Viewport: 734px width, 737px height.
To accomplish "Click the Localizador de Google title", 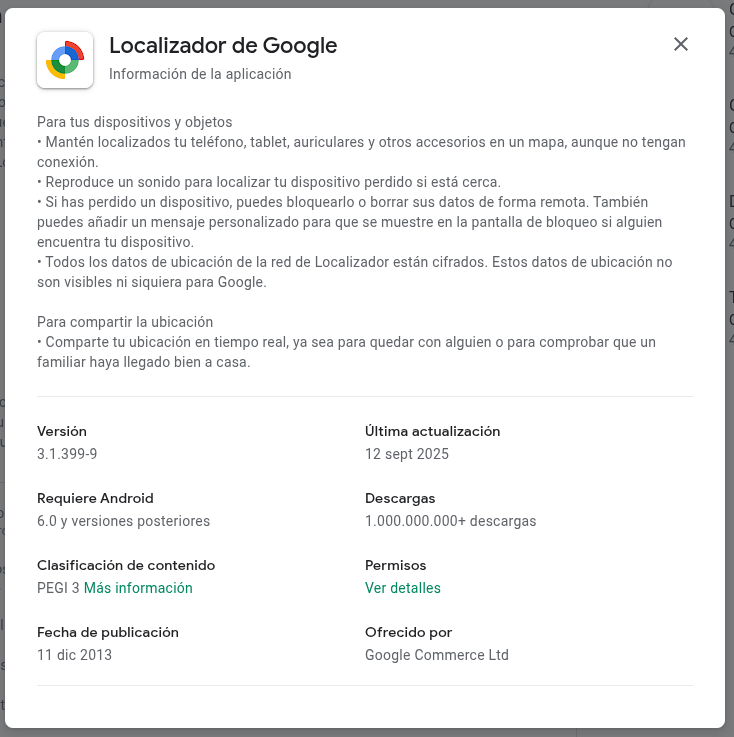I will coord(223,46).
